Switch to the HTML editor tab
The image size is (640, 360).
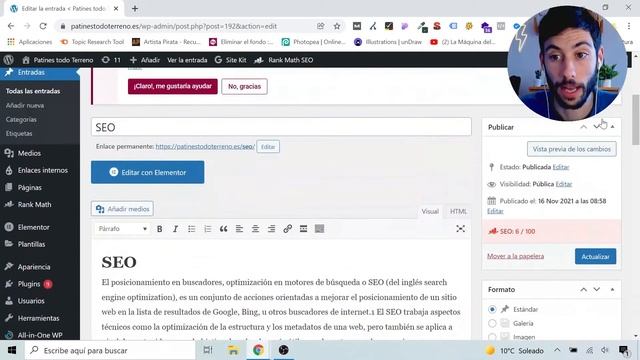(x=458, y=211)
